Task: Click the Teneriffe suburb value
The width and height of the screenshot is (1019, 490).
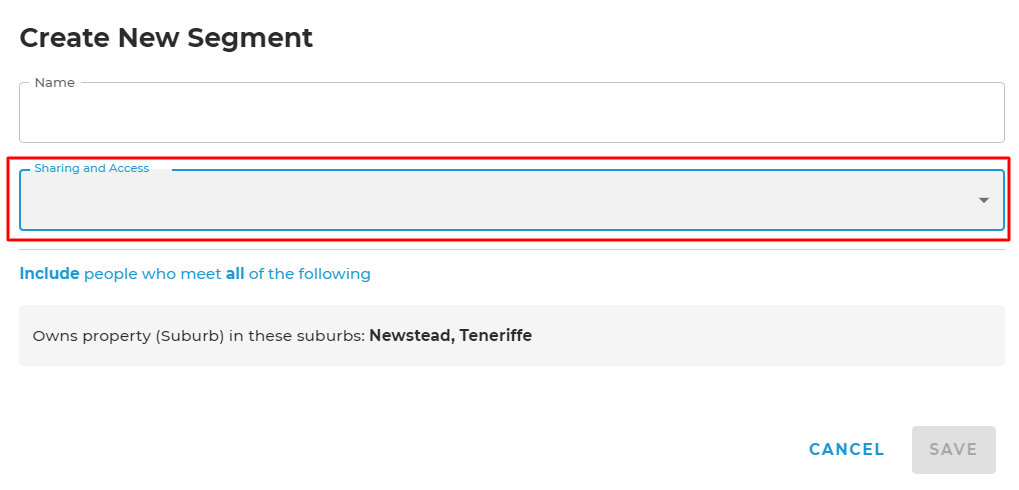Action: (x=496, y=336)
